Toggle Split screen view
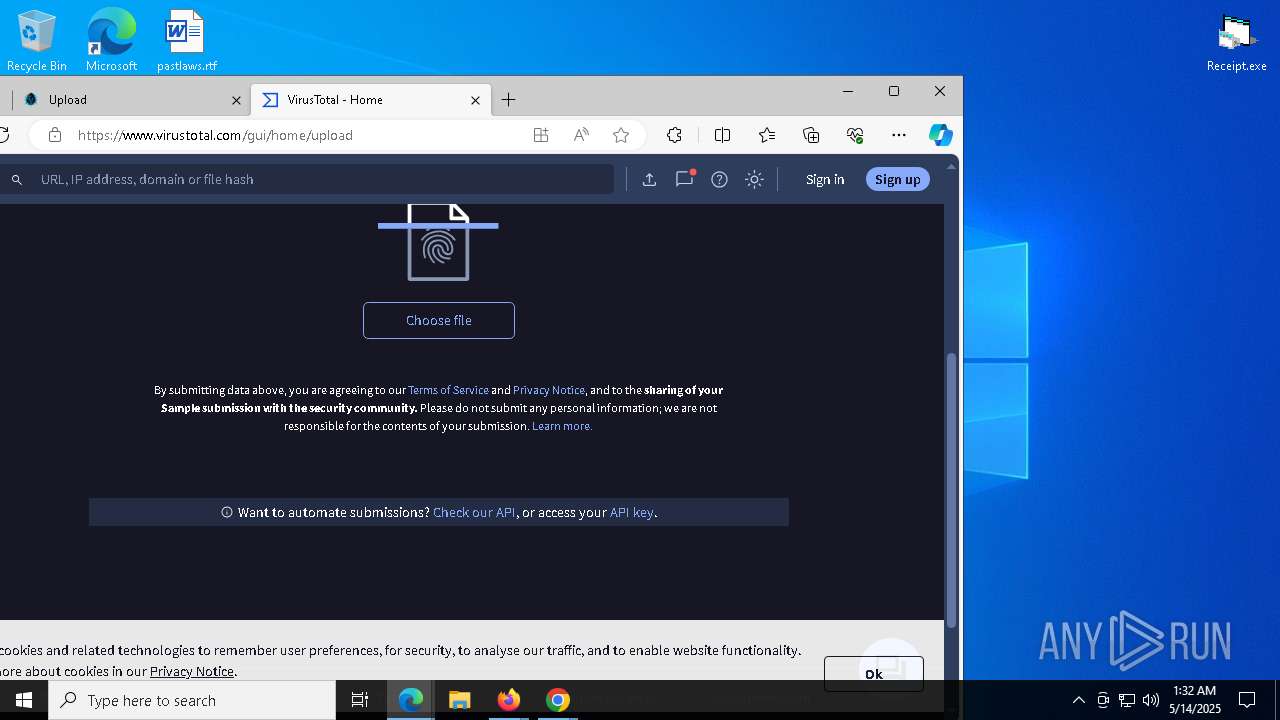 click(x=722, y=135)
